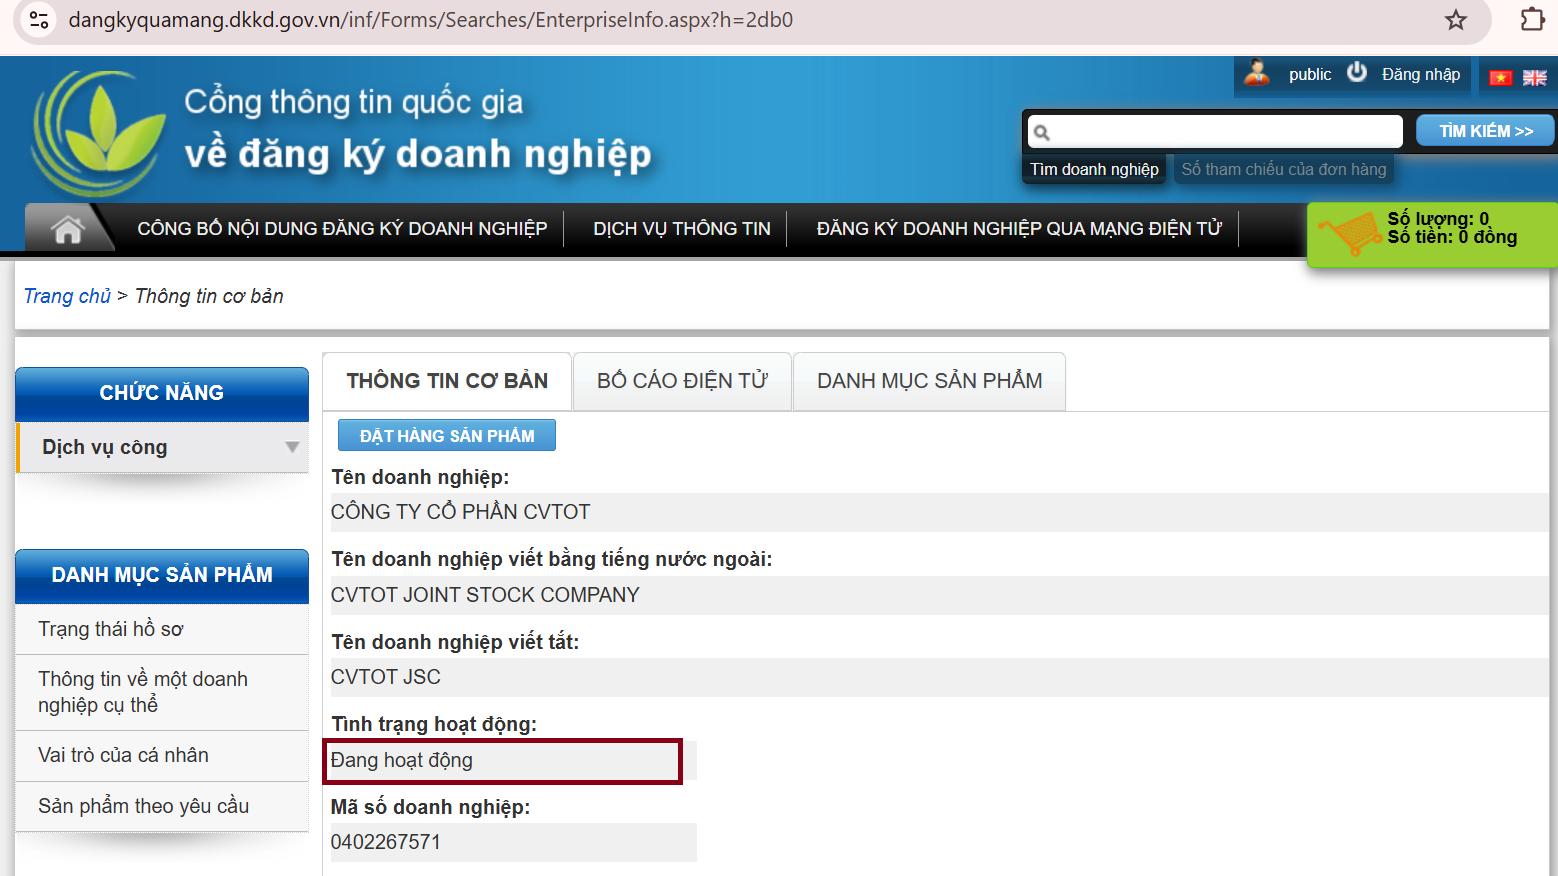
Task: Switch to the BỐ CÁO ĐIỆN TỬ tab
Action: [682, 381]
